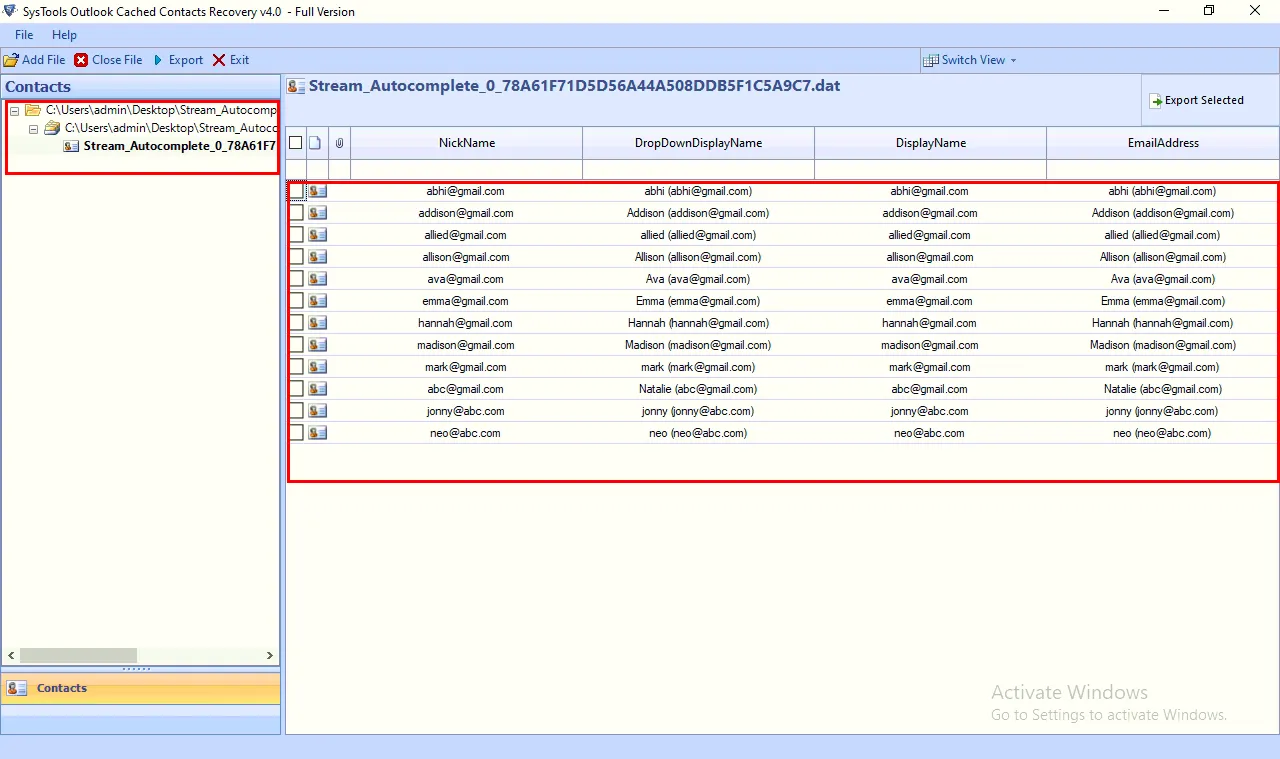Screen dimensions: 1280x759
Task: Click the tree scrollbar left arrow
Action: coord(11,655)
